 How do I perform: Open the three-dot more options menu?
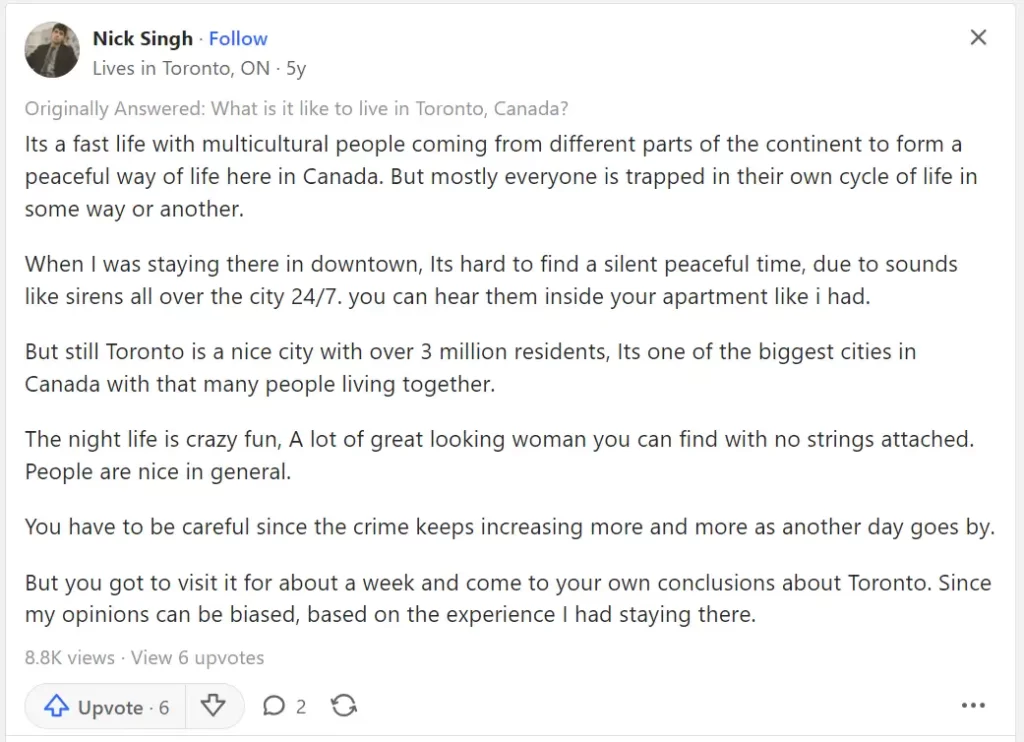click(x=973, y=705)
